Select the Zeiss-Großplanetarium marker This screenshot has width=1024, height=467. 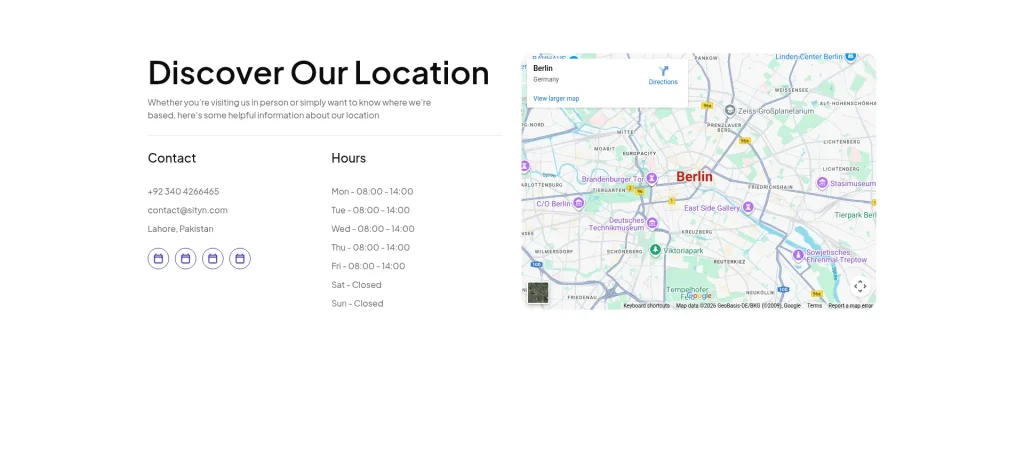[x=730, y=110]
